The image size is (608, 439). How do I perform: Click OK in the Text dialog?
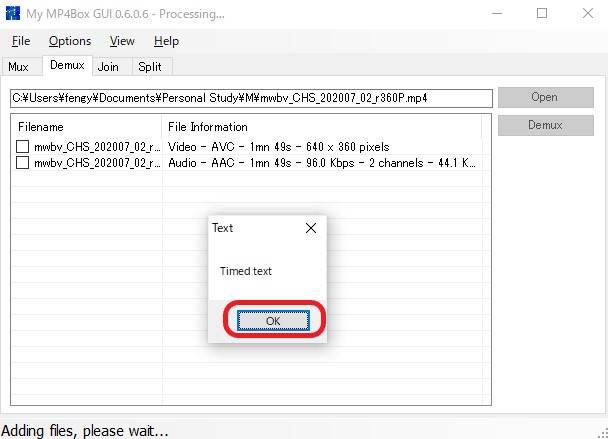coord(273,321)
